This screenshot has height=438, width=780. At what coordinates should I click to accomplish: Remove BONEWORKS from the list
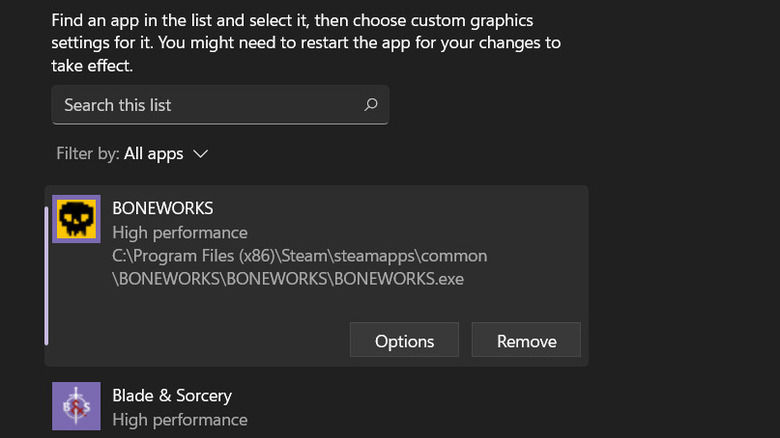526,341
